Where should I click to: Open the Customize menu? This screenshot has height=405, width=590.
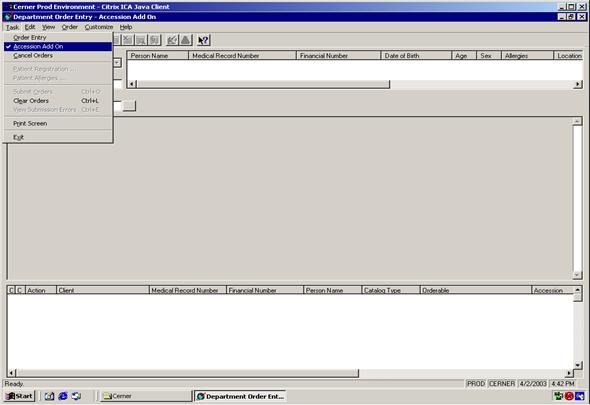click(x=99, y=27)
